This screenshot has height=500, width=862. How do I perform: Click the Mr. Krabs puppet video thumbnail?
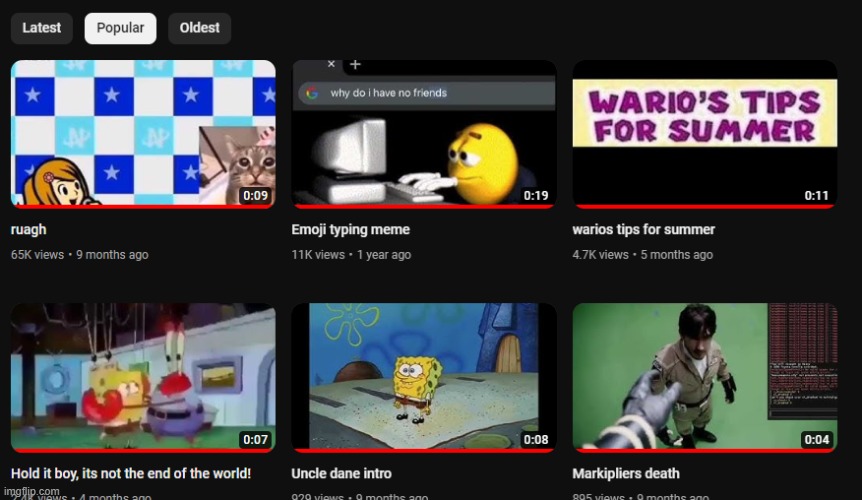(143, 377)
